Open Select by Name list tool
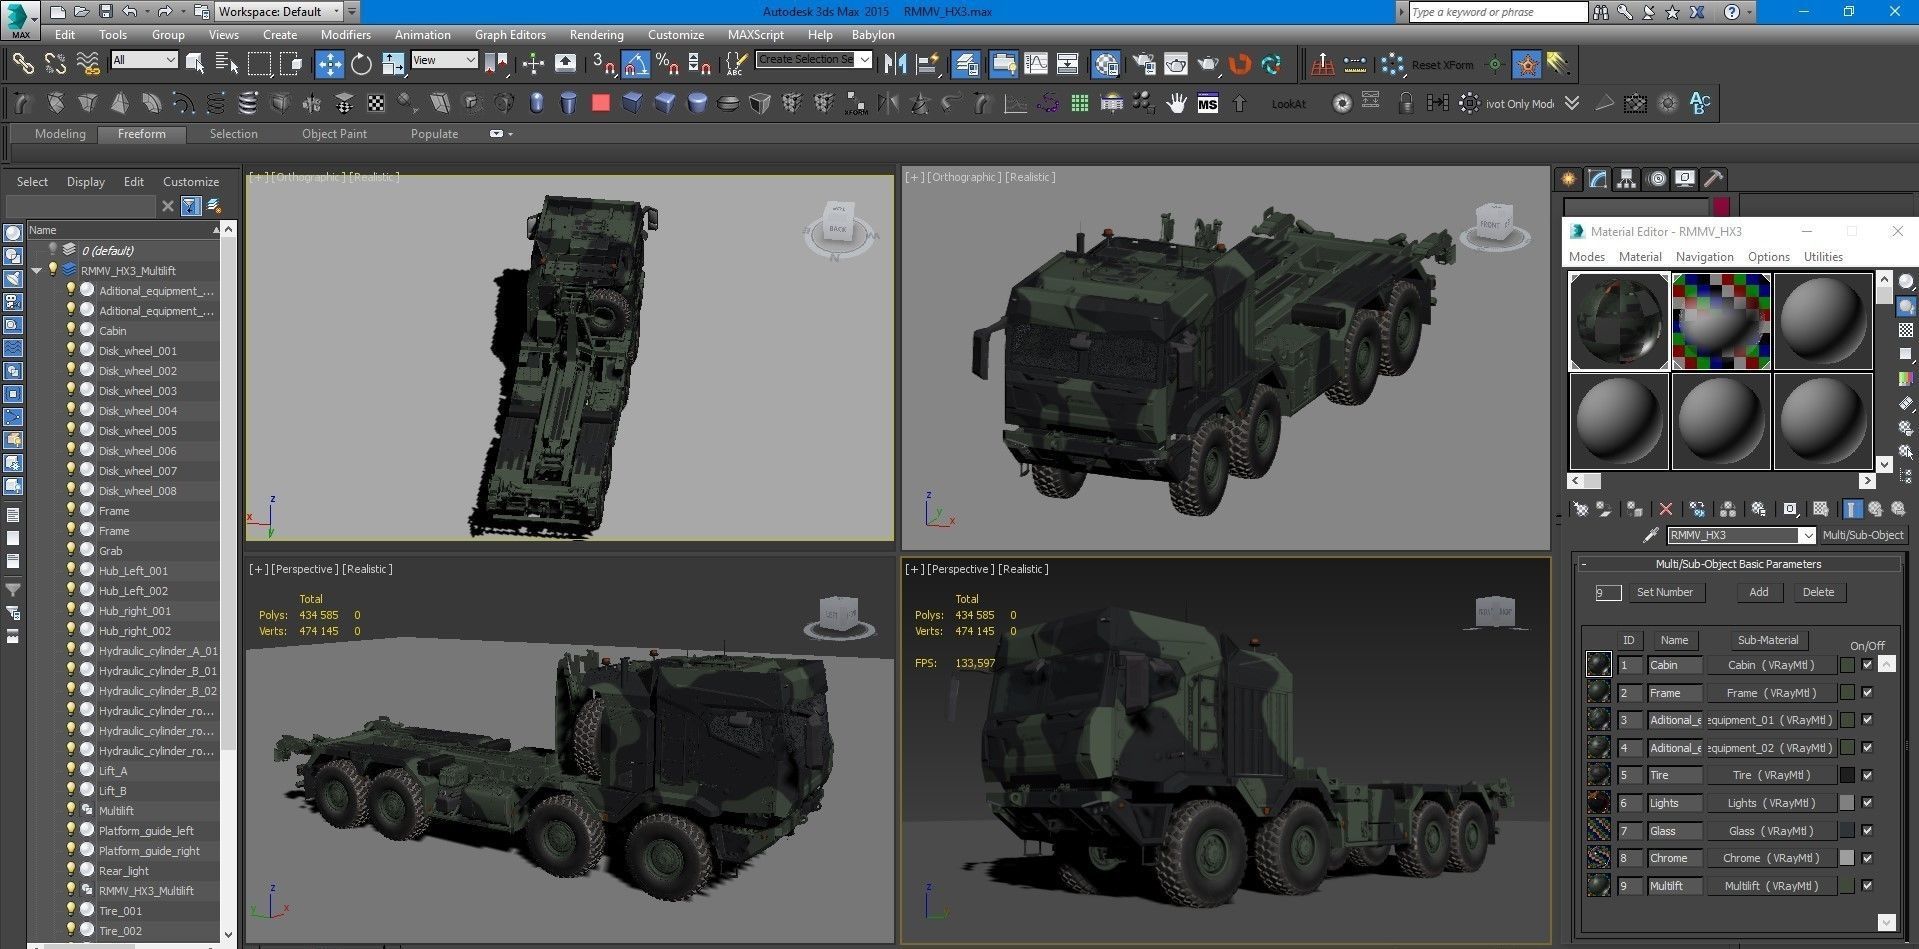The width and height of the screenshot is (1919, 949). (x=227, y=64)
